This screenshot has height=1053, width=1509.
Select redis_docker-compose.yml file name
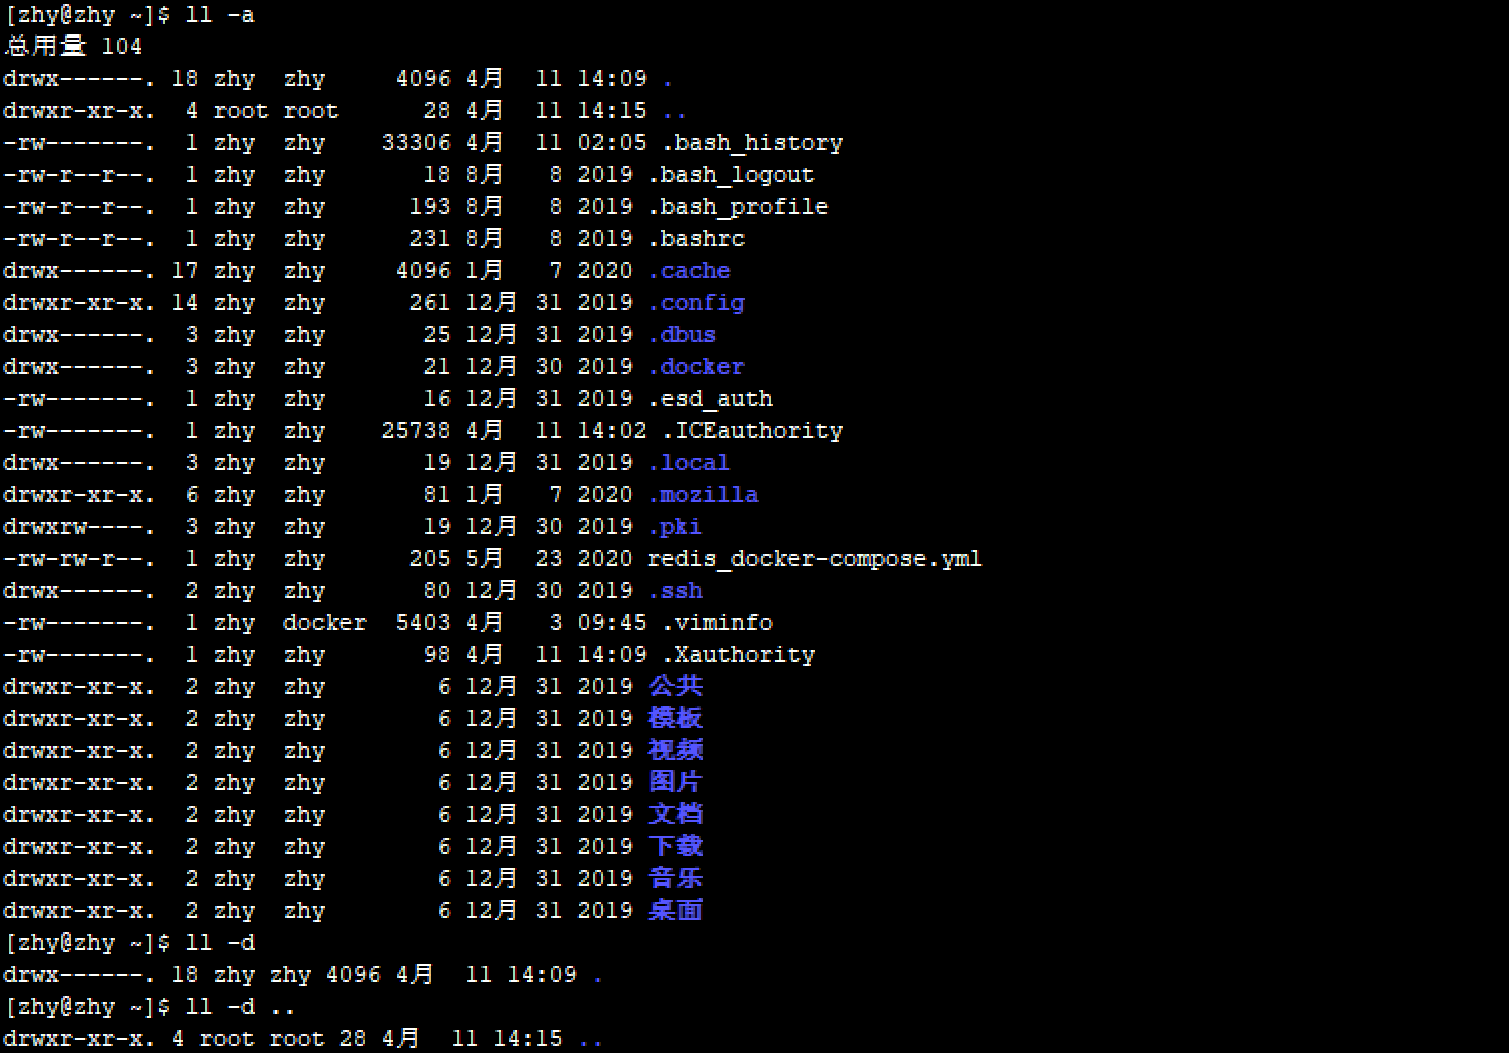click(x=815, y=559)
